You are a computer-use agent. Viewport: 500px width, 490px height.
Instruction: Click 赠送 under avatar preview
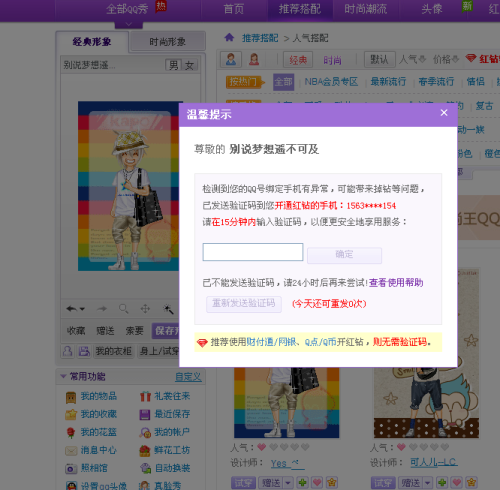point(105,331)
